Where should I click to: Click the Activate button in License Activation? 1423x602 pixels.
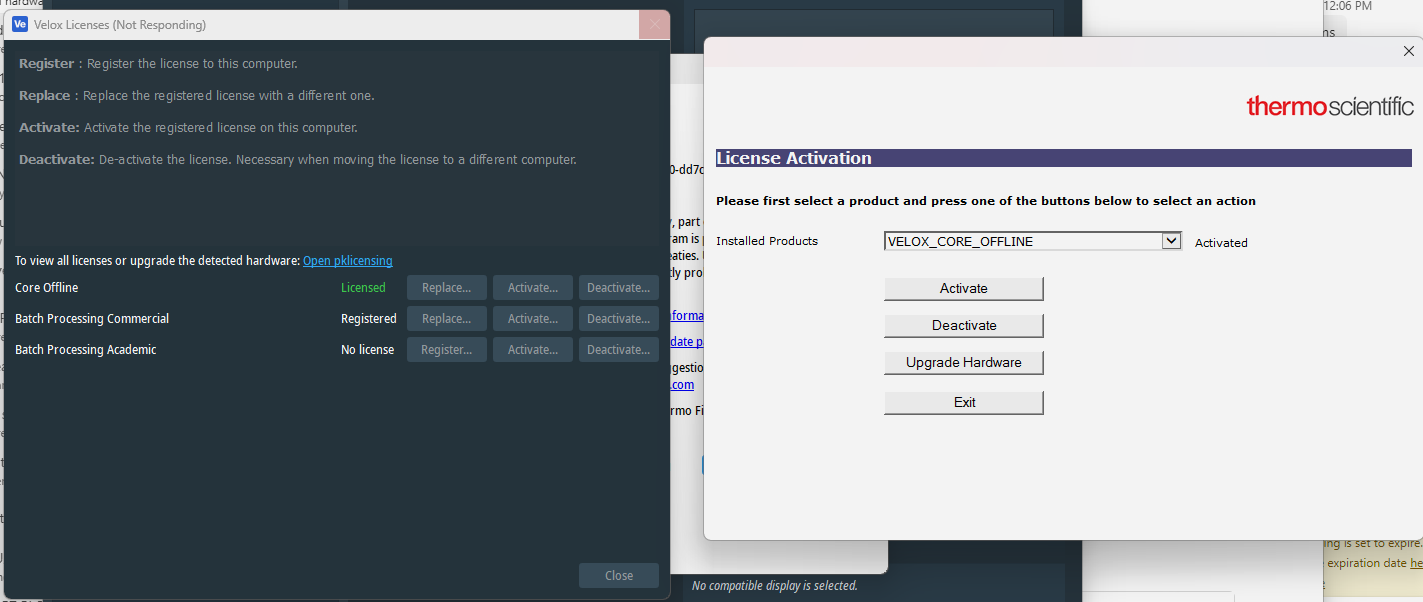tap(964, 288)
